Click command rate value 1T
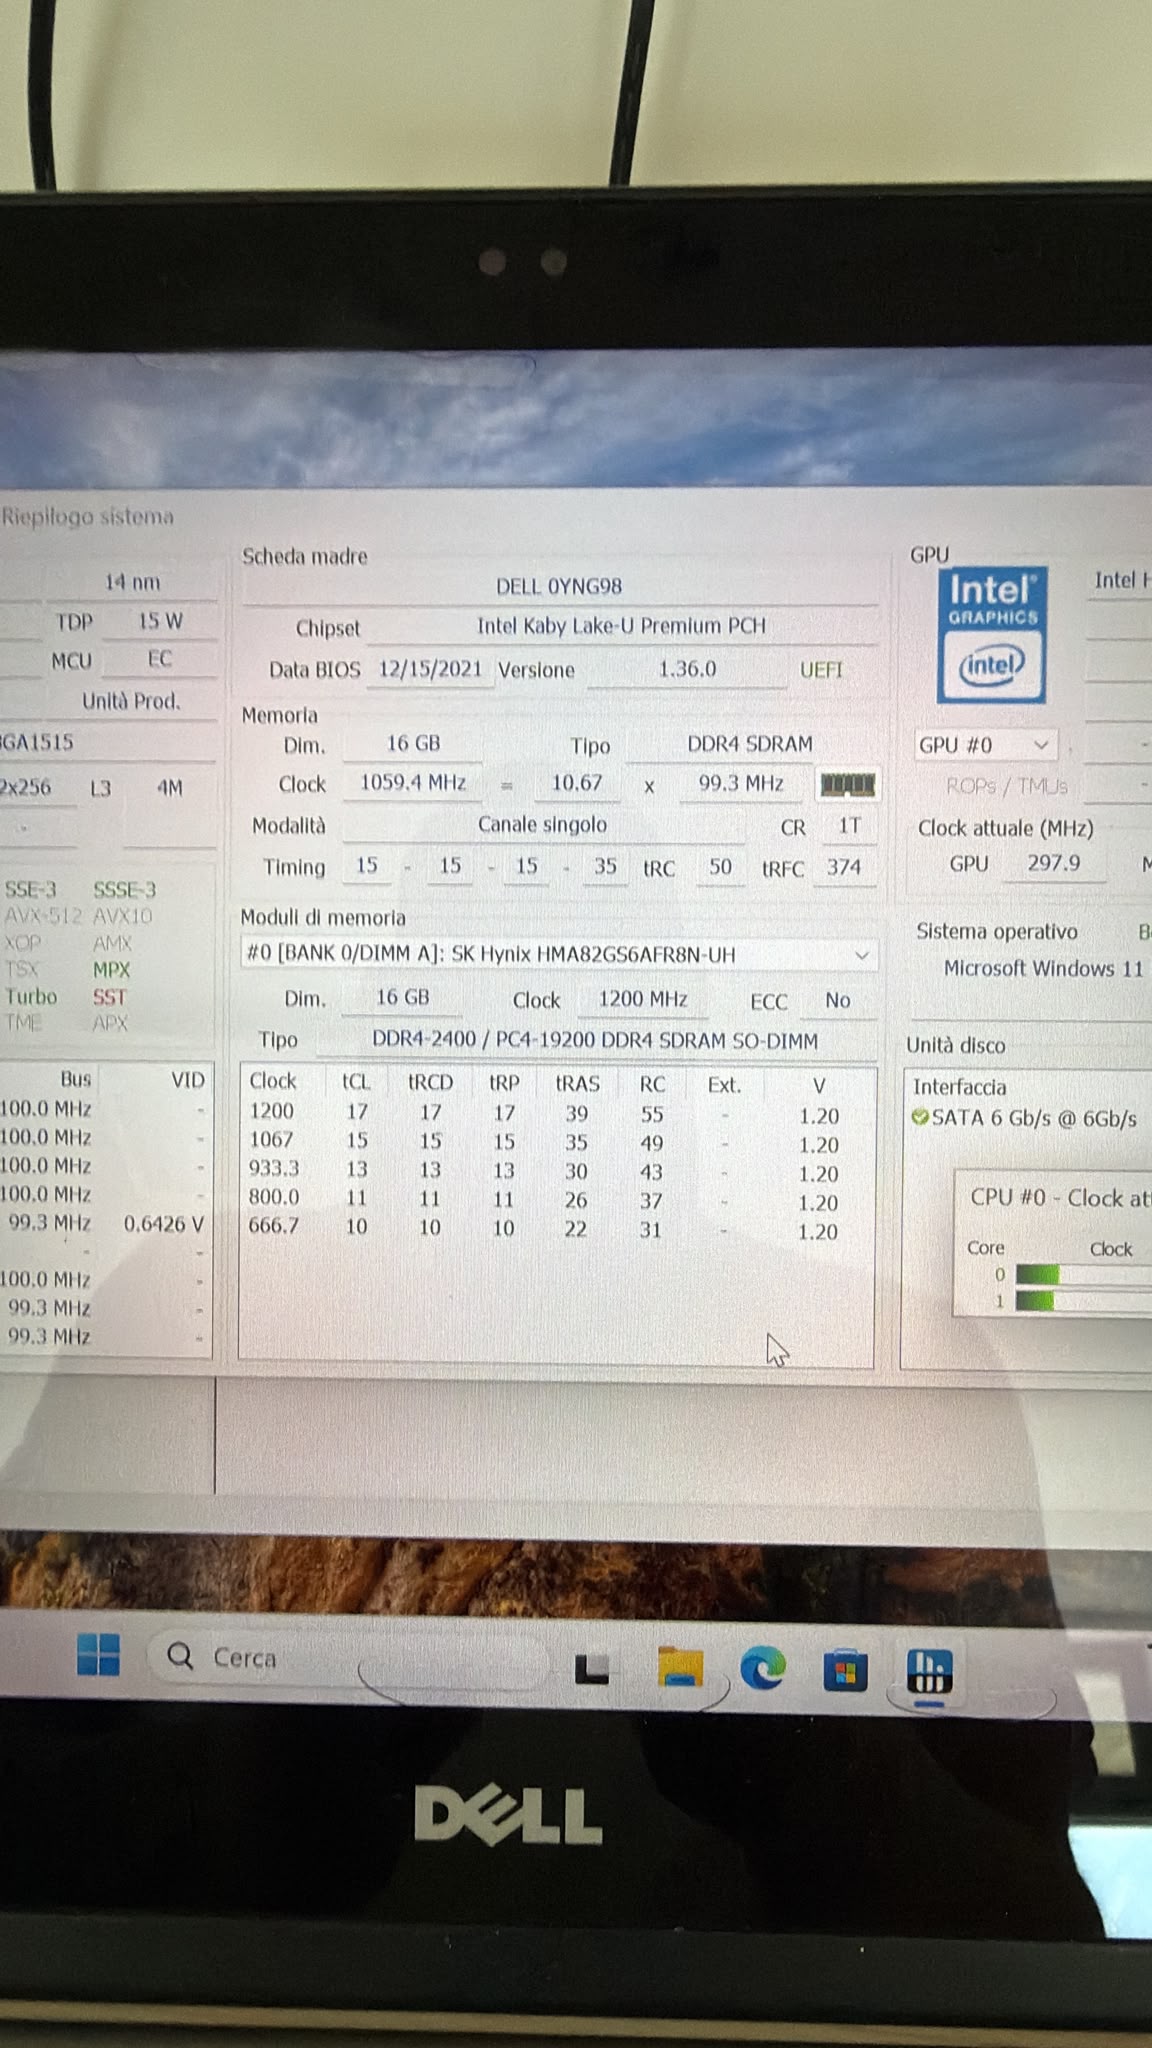 point(849,826)
